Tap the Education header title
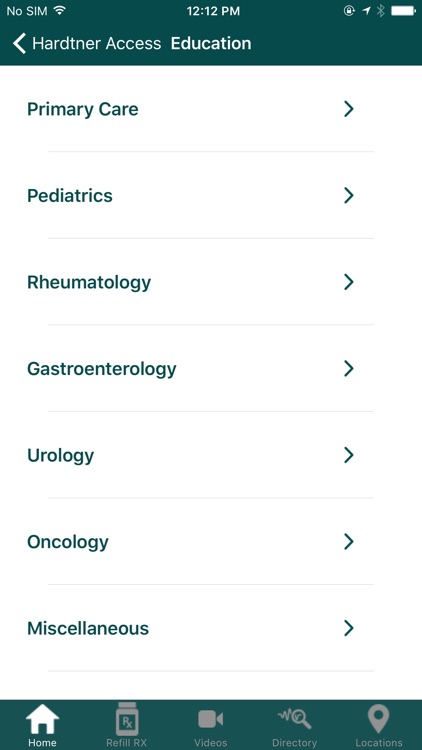This screenshot has width=422, height=750. coord(211,44)
